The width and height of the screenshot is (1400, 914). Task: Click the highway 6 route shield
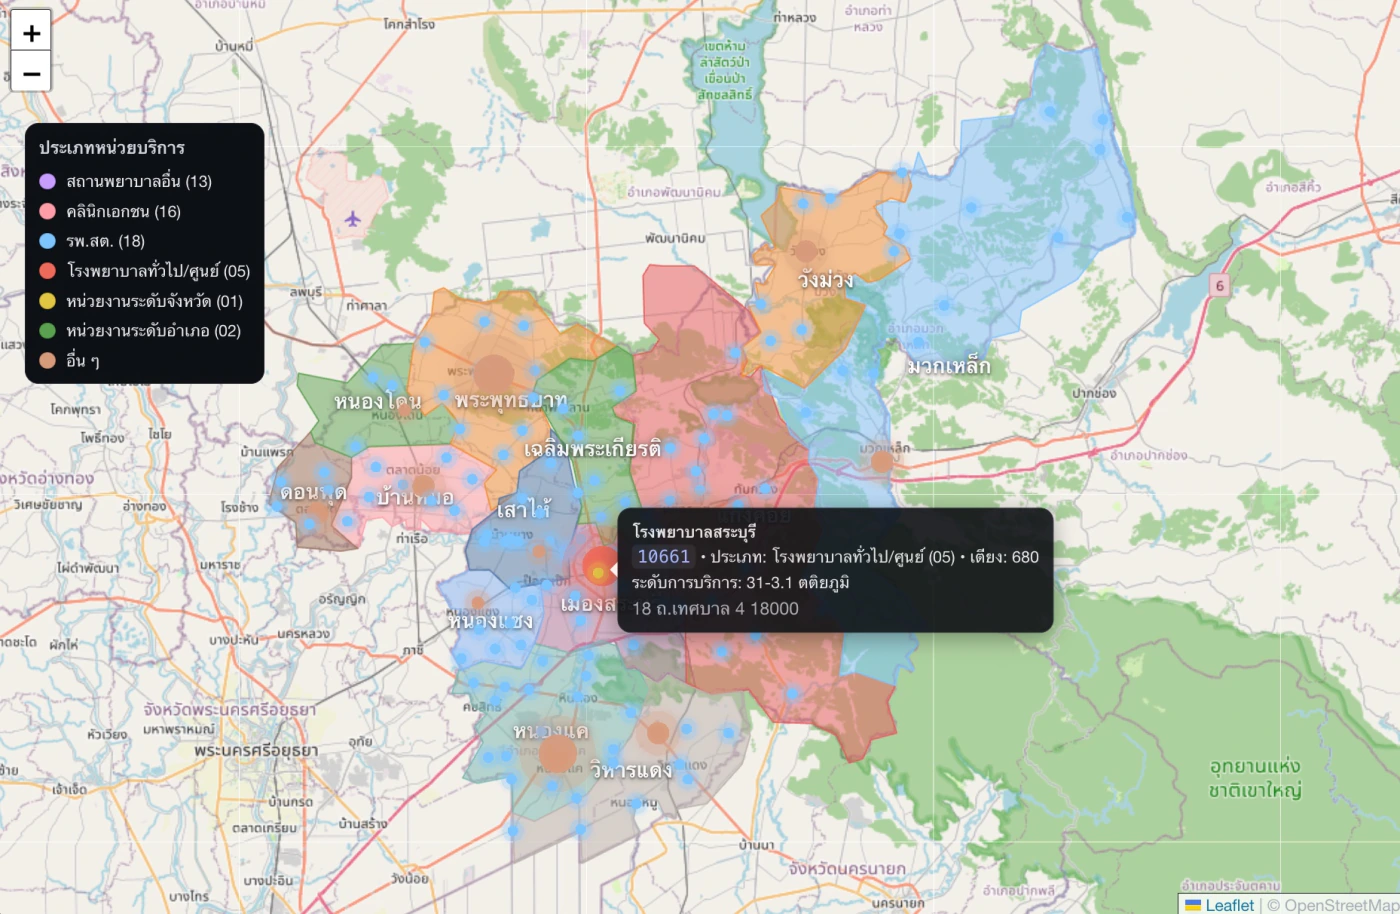pyautogui.click(x=1219, y=286)
